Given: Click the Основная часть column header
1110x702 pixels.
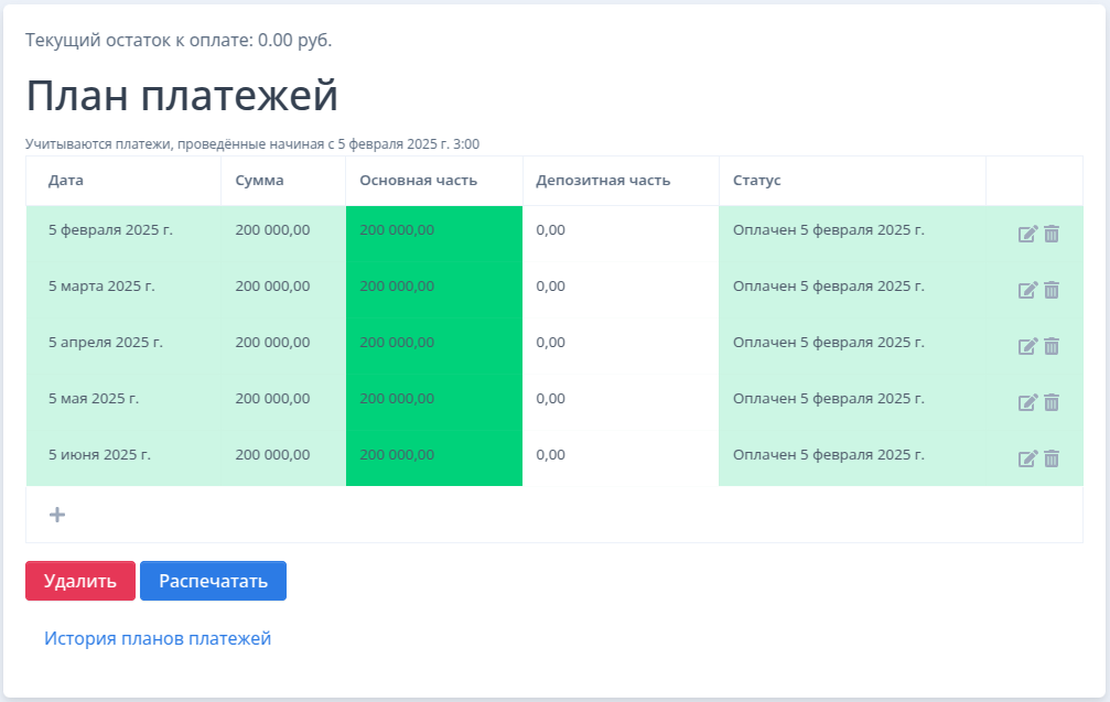Looking at the screenshot, I should [418, 181].
